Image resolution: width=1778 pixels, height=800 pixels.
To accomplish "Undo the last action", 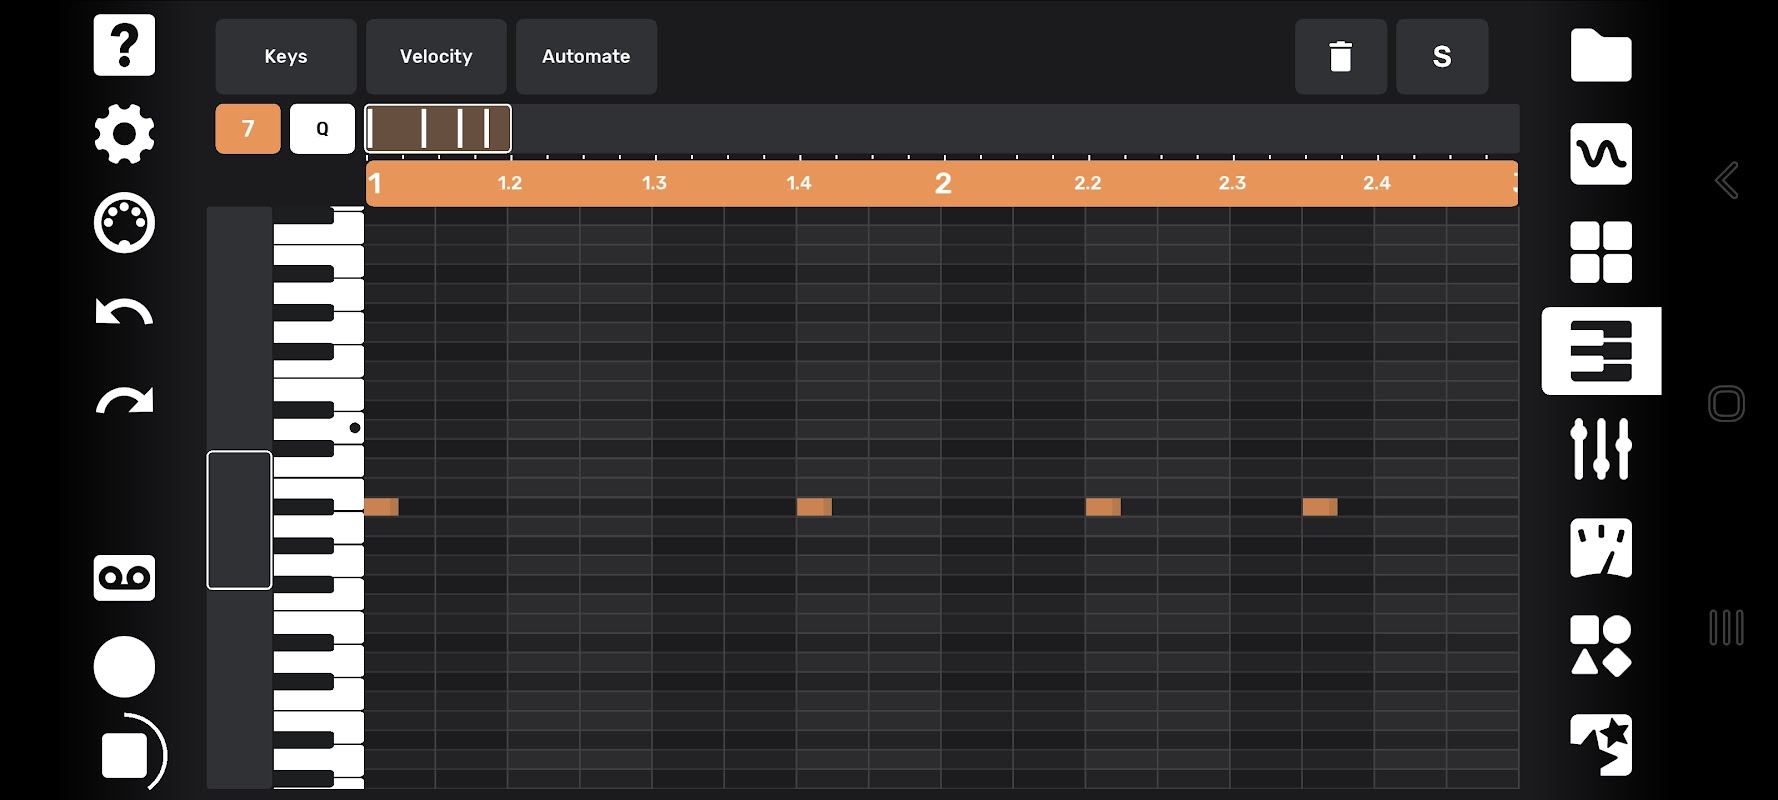I will [124, 312].
